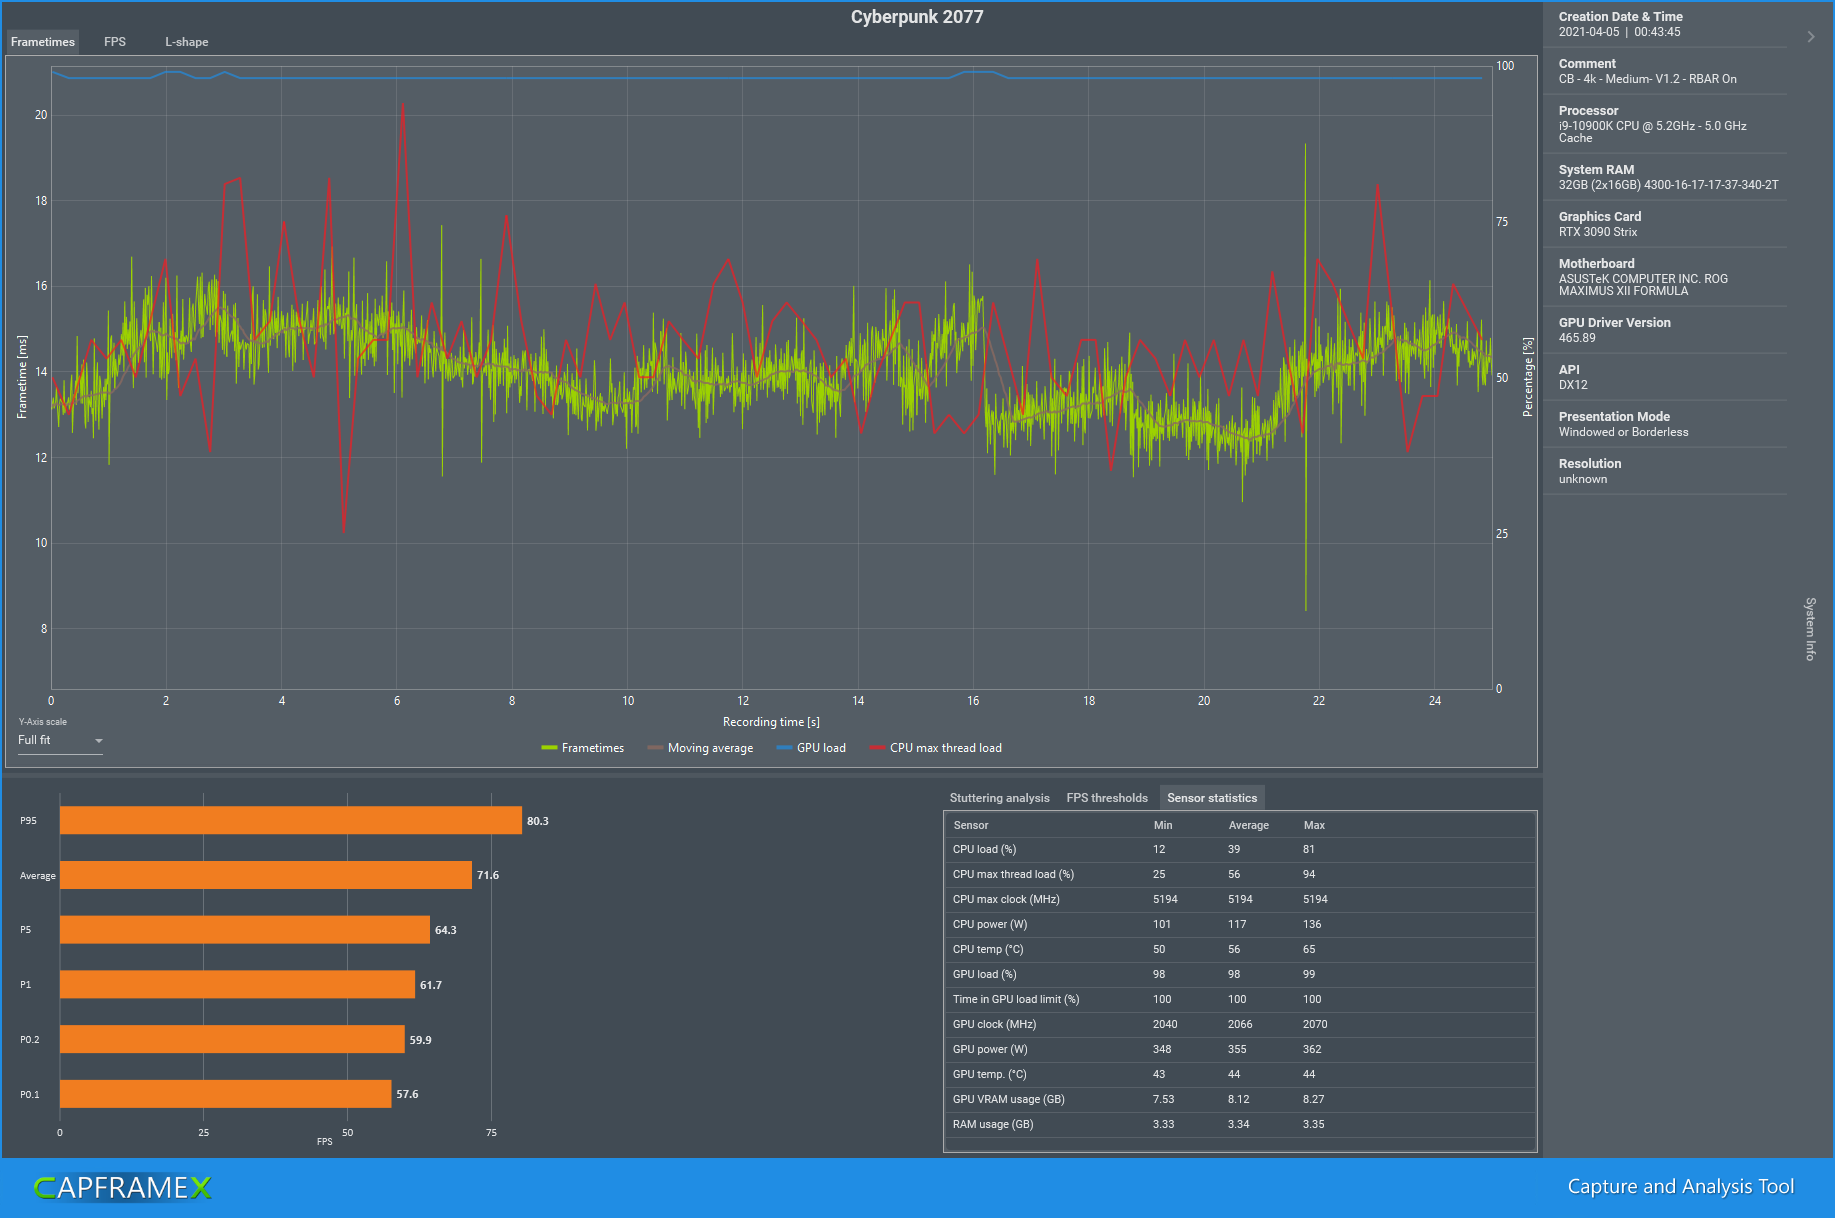Click the vertical System Info tab
Viewport: 1835px width, 1218px height.
coord(1810,629)
